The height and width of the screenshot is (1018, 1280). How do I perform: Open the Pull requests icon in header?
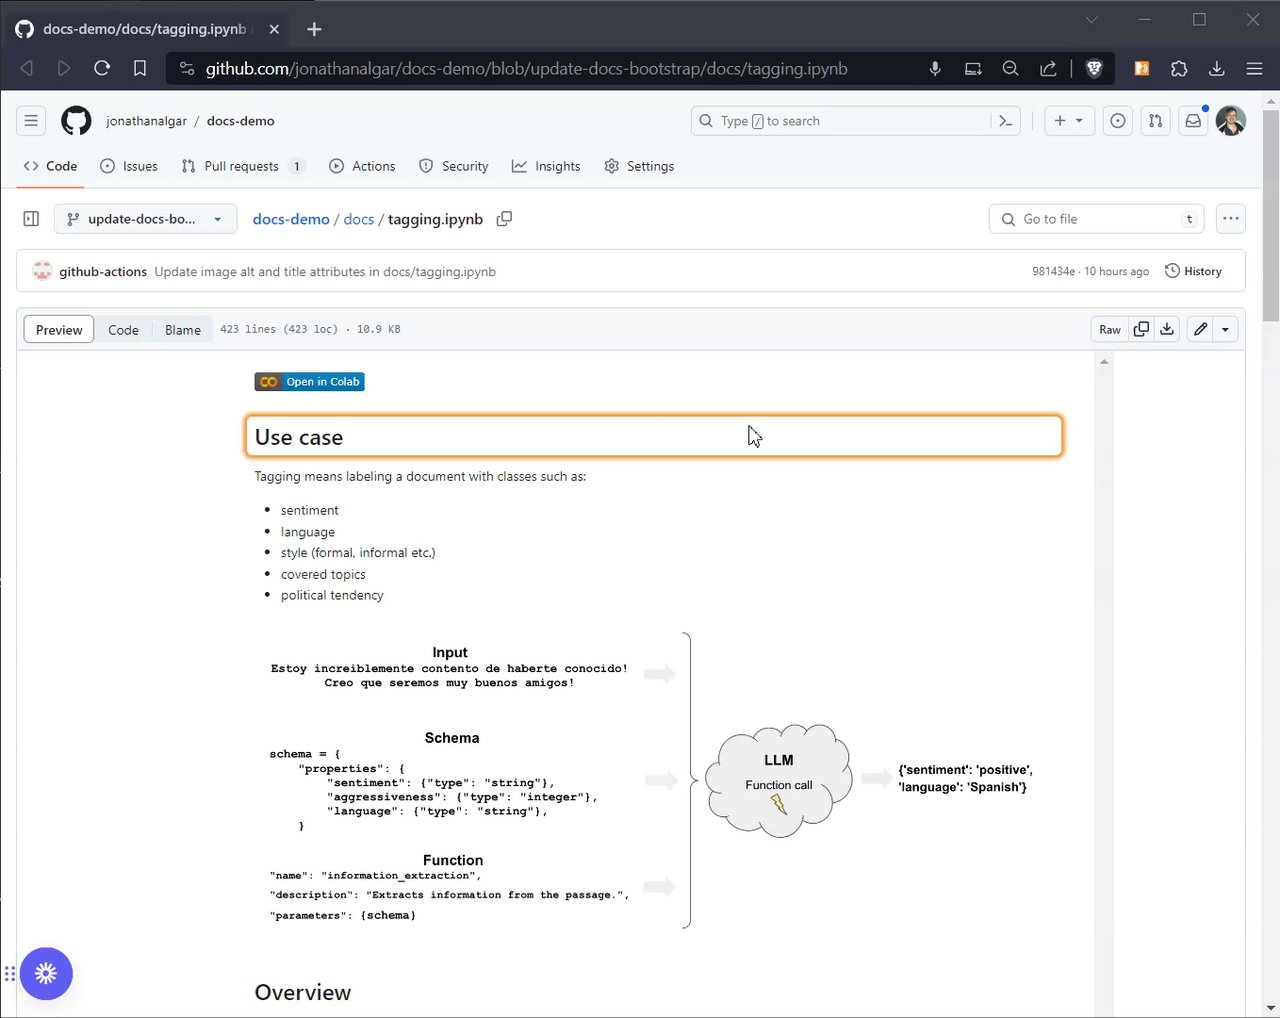pyautogui.click(x=1156, y=121)
